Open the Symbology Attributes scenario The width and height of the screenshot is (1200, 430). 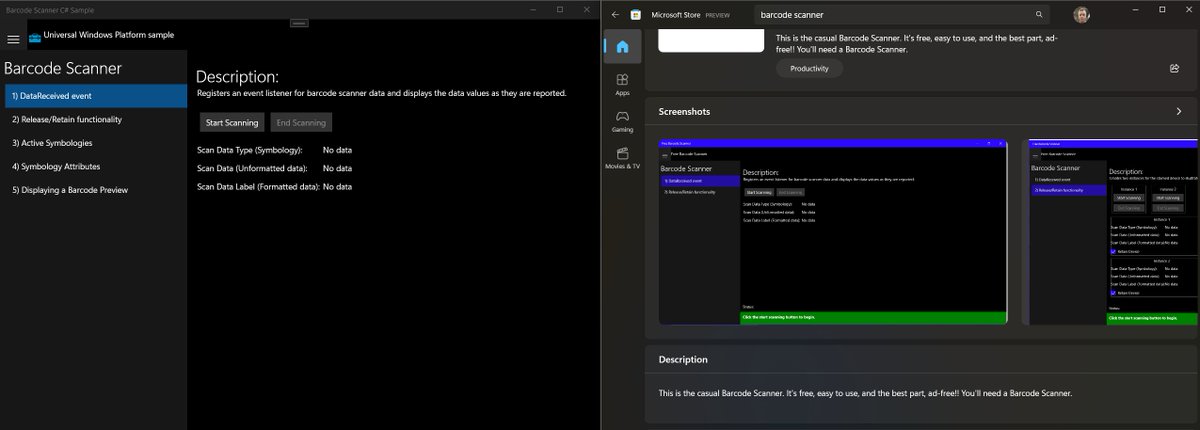[x=94, y=166]
